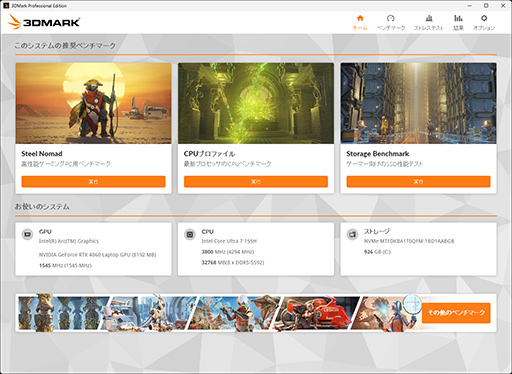512x374 pixels.
Task: Click the 3DMark logo
Action: (44, 22)
